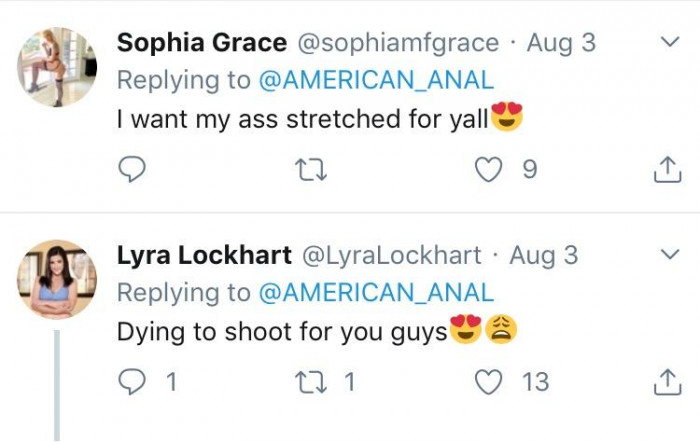700x442 pixels.
Task: Like Sophia Grace's tweet with 9 likes
Action: coord(490,170)
